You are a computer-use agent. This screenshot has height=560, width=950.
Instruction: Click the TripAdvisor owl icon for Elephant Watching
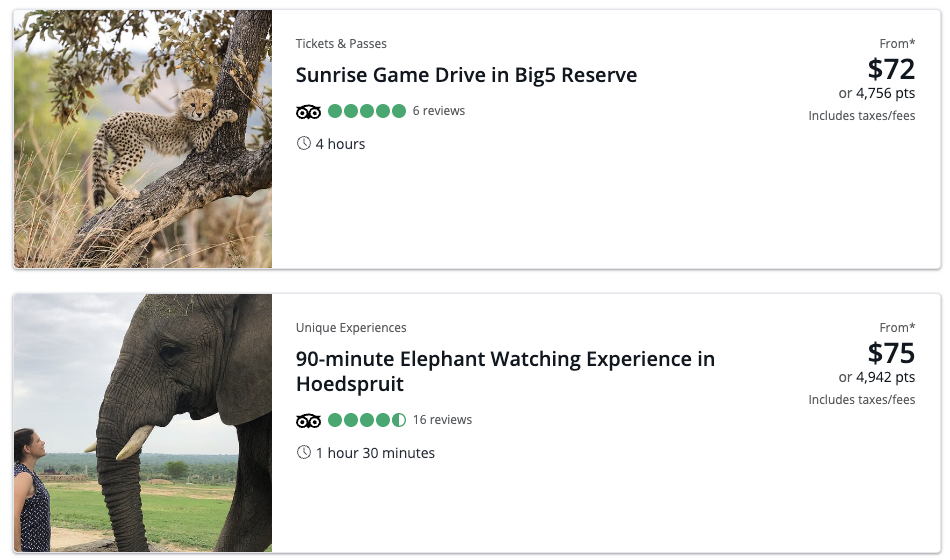pyautogui.click(x=308, y=420)
